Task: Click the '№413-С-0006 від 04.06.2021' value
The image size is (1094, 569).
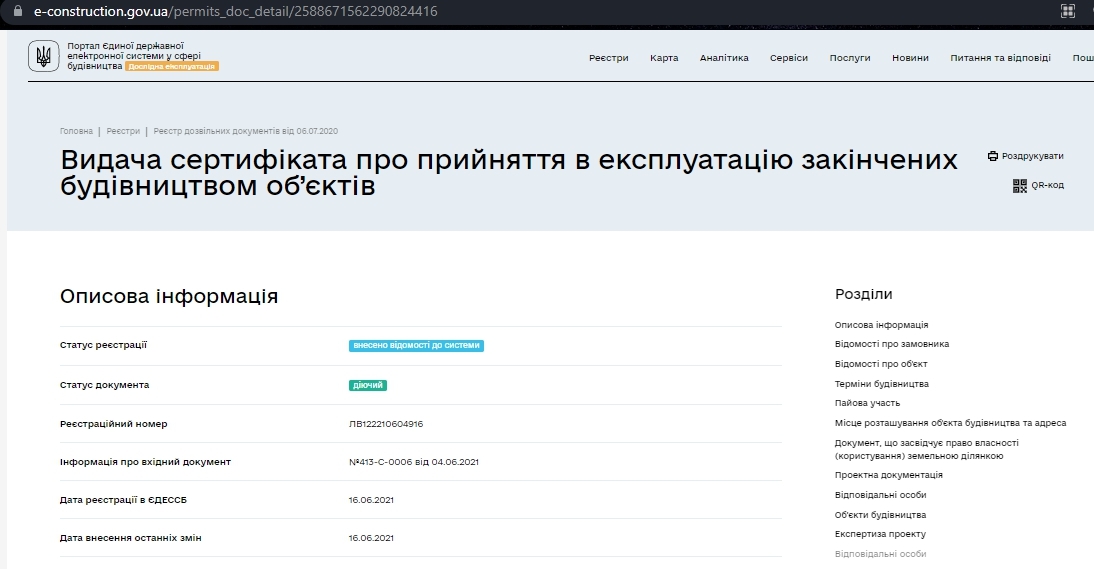Action: point(414,462)
